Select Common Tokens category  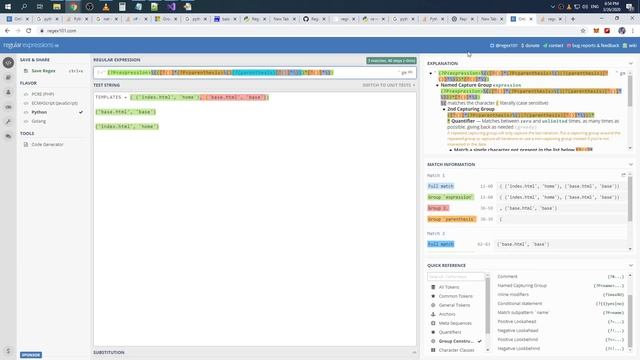click(x=456, y=296)
